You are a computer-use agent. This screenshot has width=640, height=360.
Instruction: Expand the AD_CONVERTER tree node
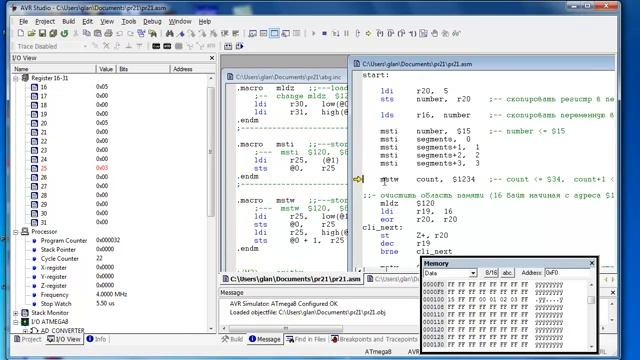click(x=25, y=331)
